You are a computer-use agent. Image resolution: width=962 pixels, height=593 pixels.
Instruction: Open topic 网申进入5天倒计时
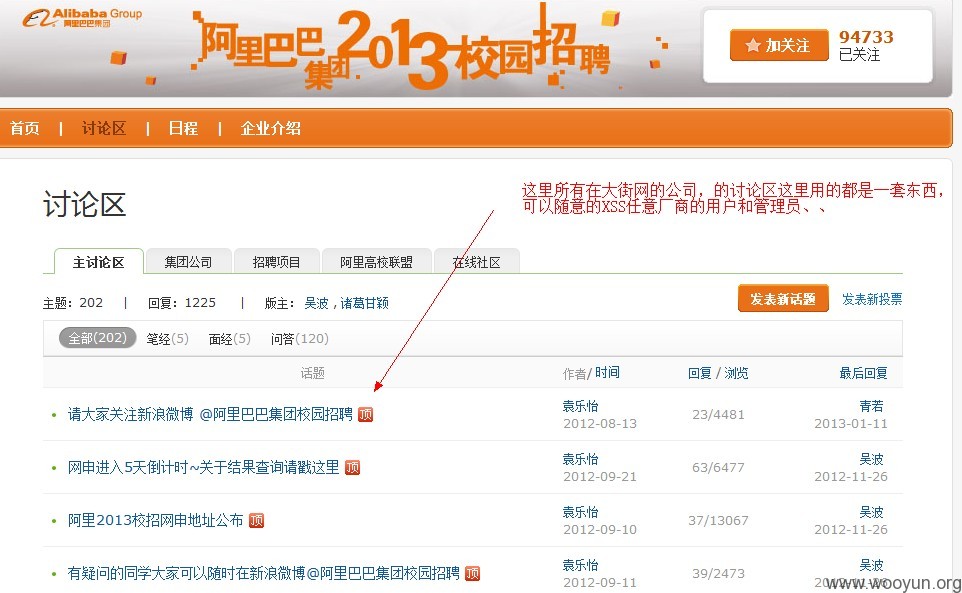(x=203, y=467)
